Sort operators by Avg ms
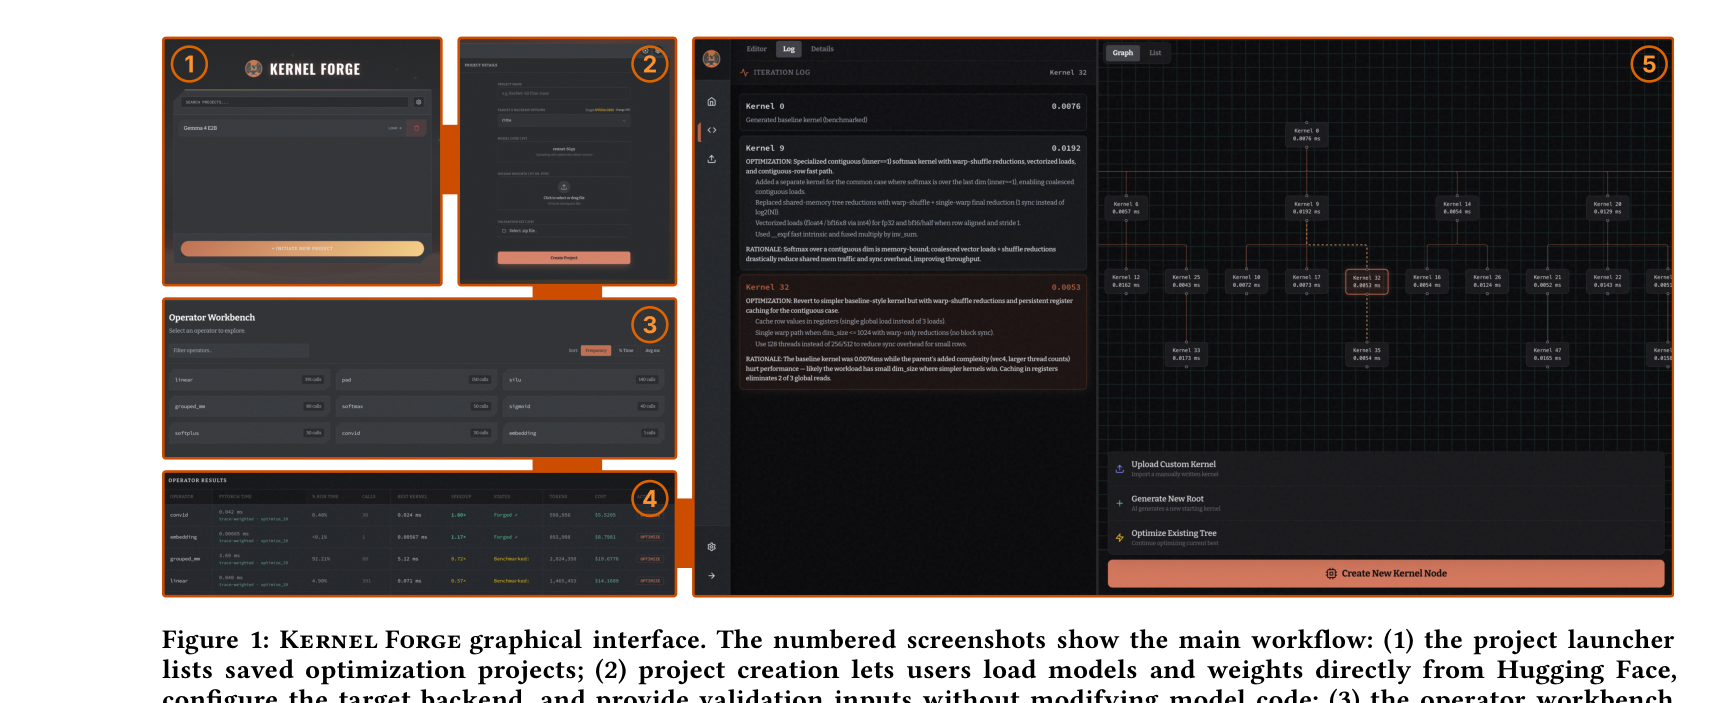The image size is (1711, 703). 652,350
